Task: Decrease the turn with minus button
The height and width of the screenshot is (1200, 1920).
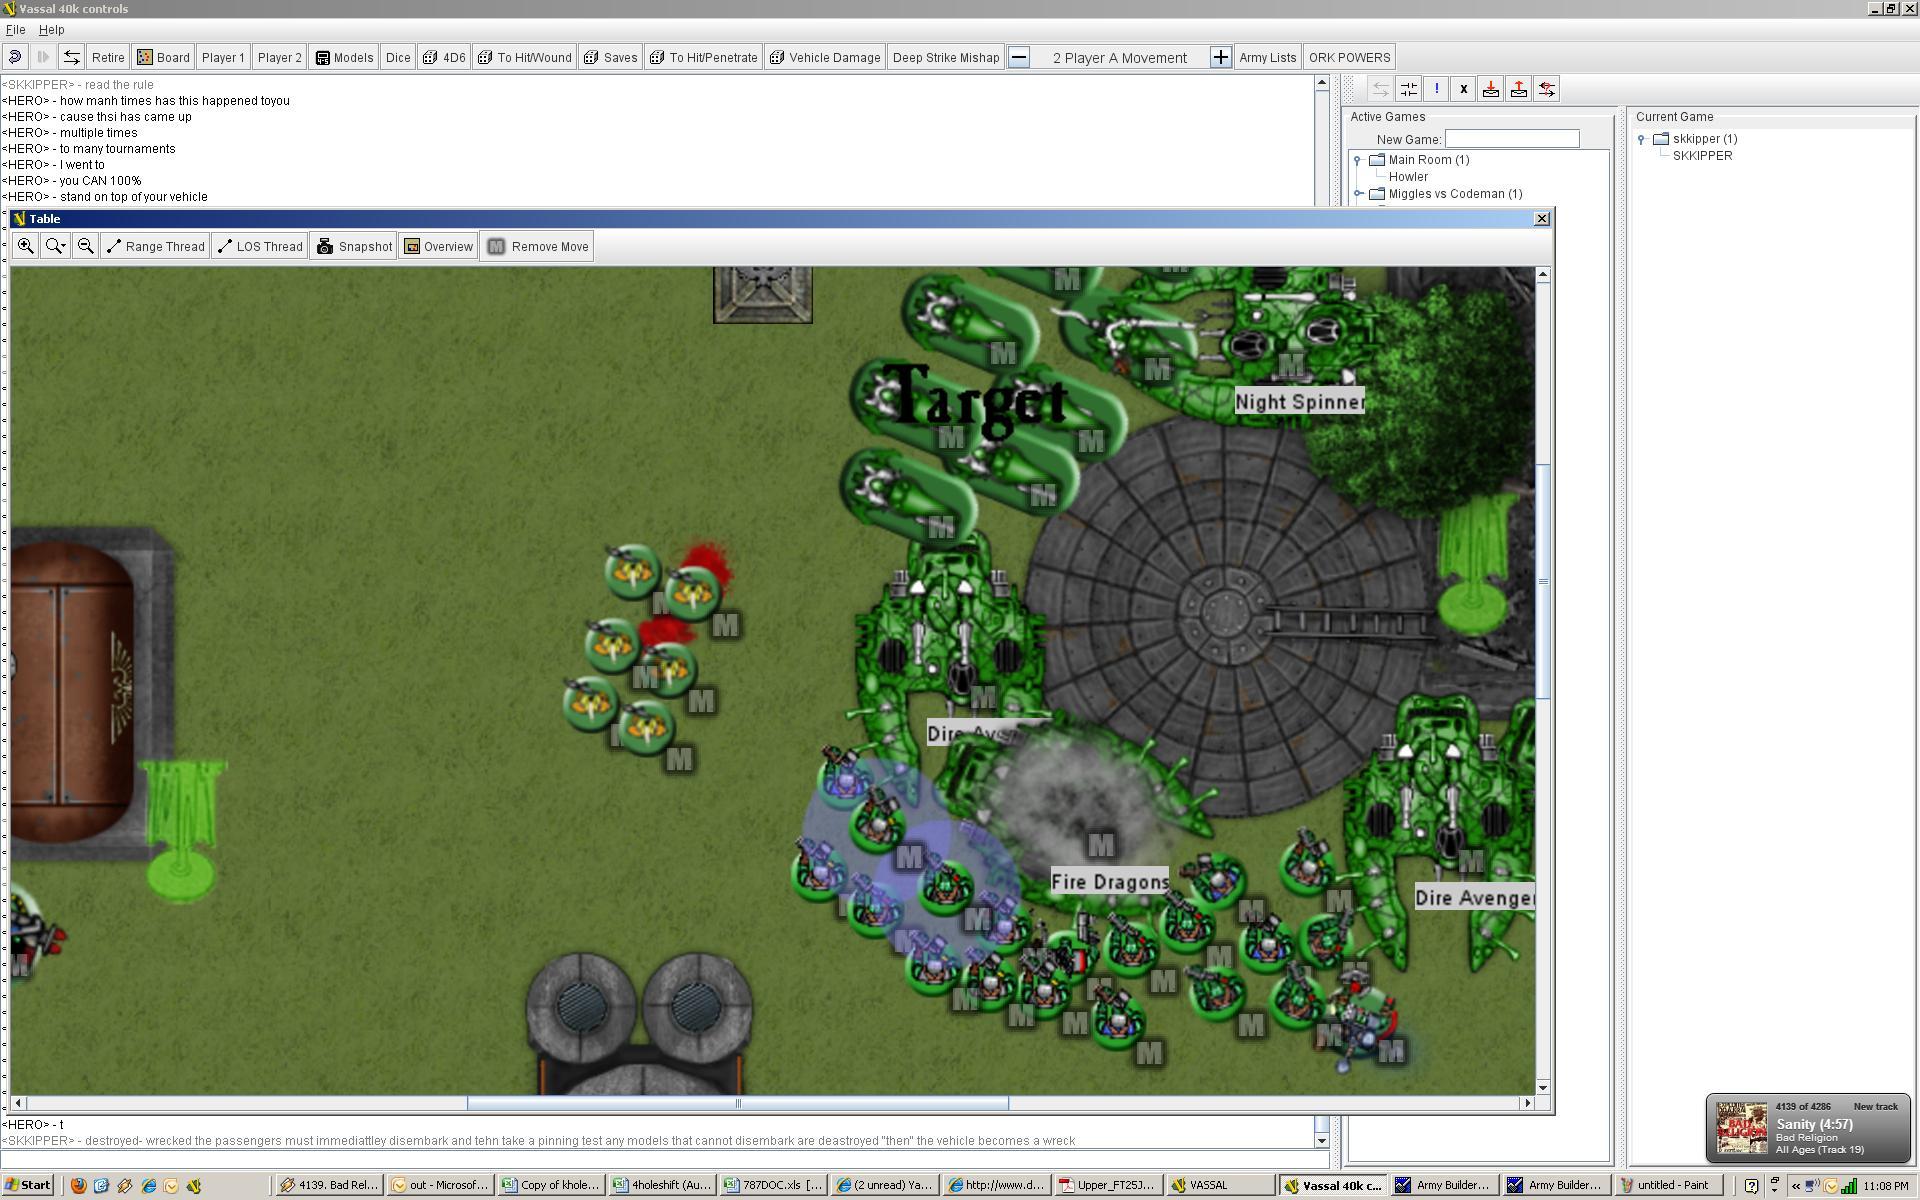Action: (x=1019, y=57)
